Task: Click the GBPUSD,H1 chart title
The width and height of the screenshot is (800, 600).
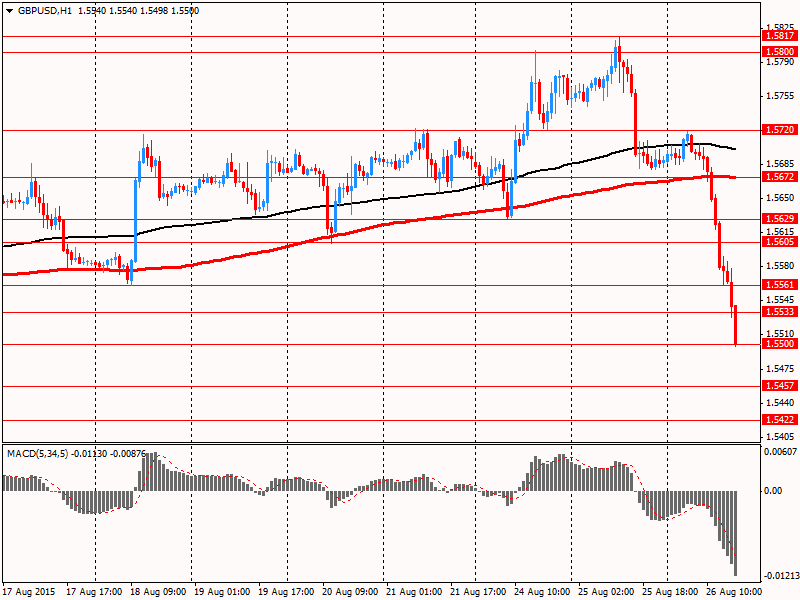Action: [x=44, y=11]
